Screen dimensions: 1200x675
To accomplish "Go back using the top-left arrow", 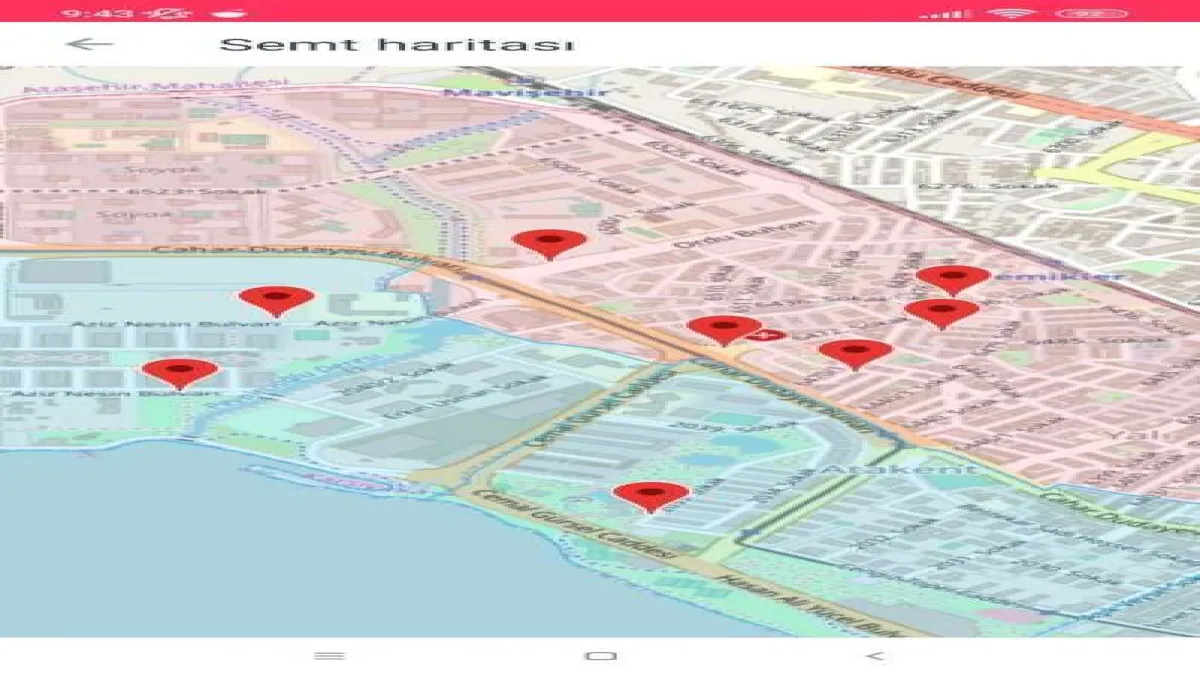I will pos(89,44).
